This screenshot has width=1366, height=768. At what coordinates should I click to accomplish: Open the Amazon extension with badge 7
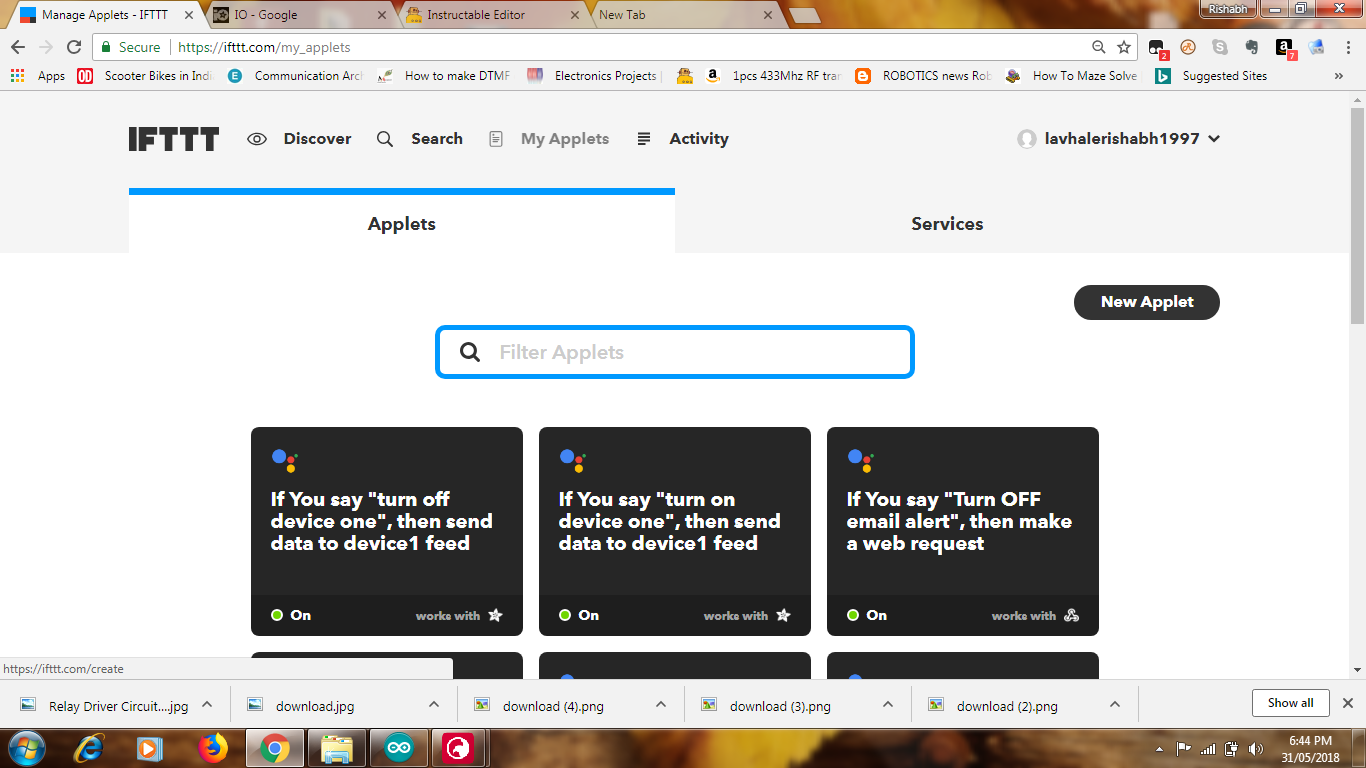pos(1285,48)
